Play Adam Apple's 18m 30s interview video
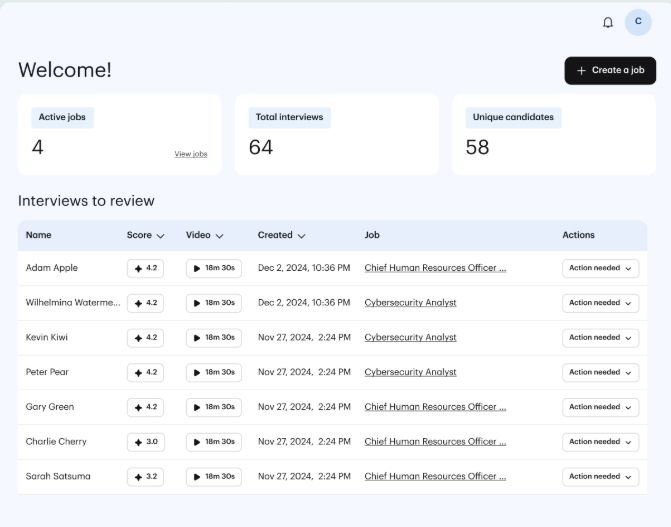This screenshot has height=527, width=671. [213, 268]
